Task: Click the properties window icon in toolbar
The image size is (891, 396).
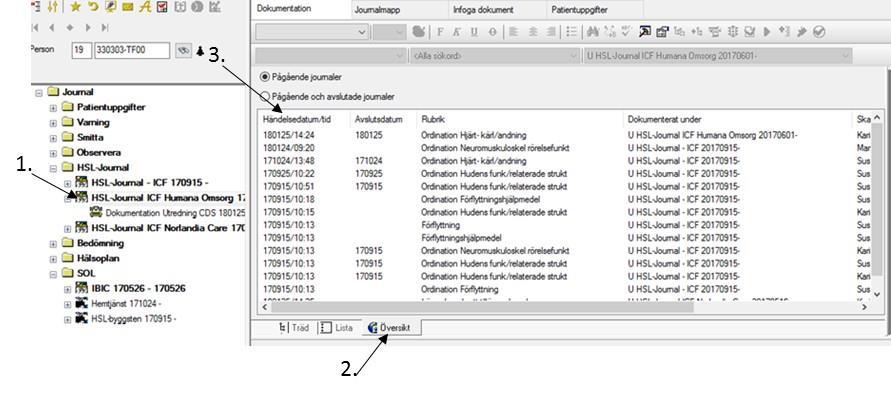Action: [x=663, y=32]
